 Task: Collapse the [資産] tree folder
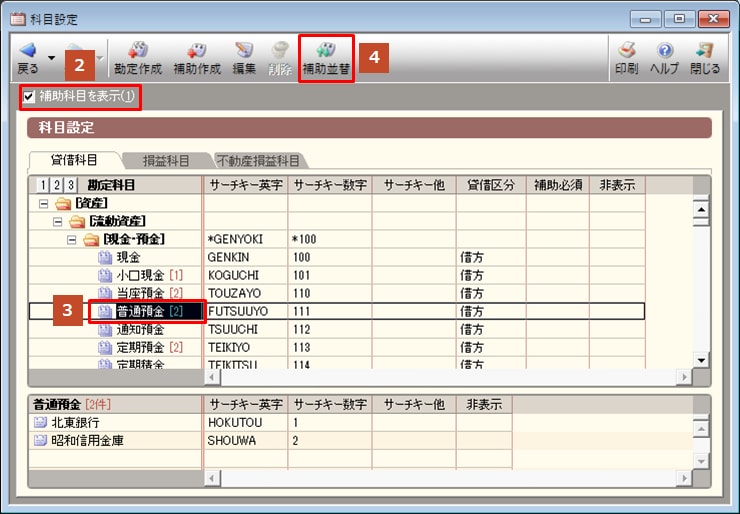44,204
